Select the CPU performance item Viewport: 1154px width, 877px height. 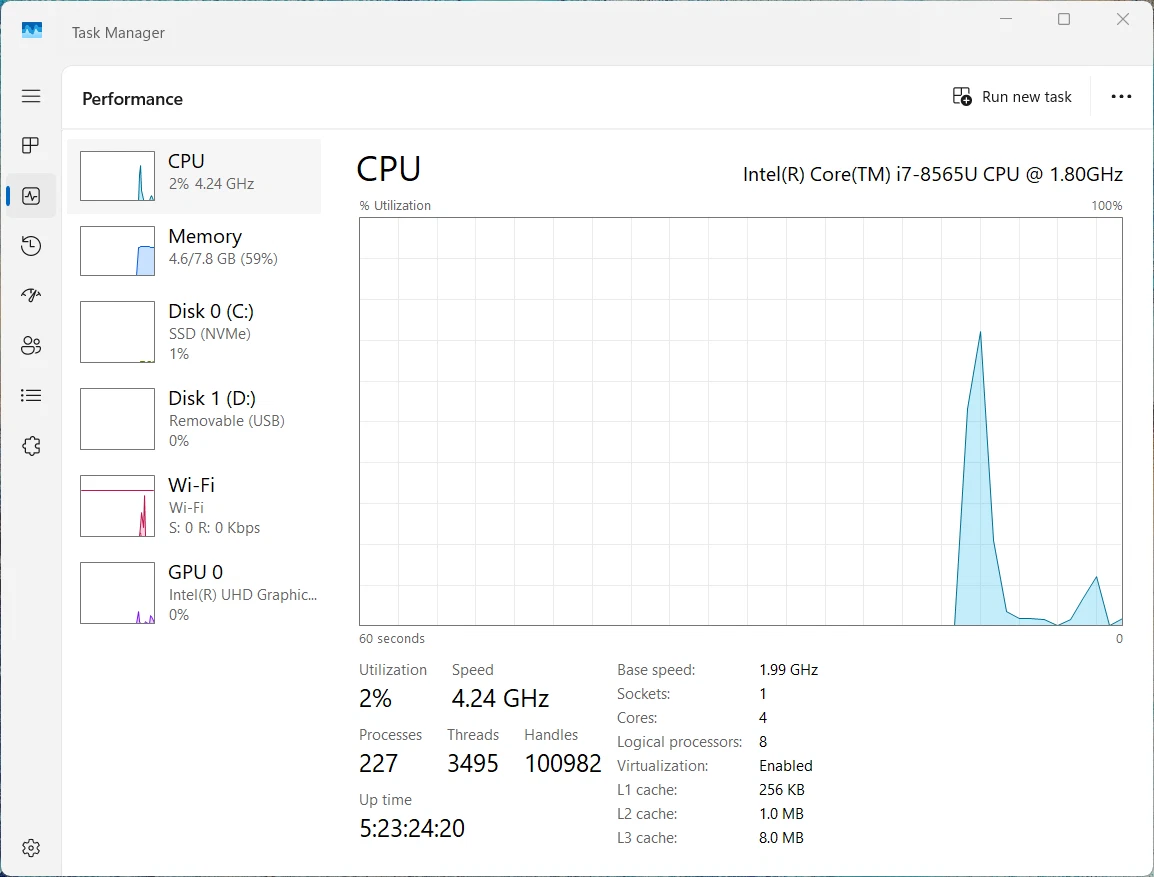194,176
